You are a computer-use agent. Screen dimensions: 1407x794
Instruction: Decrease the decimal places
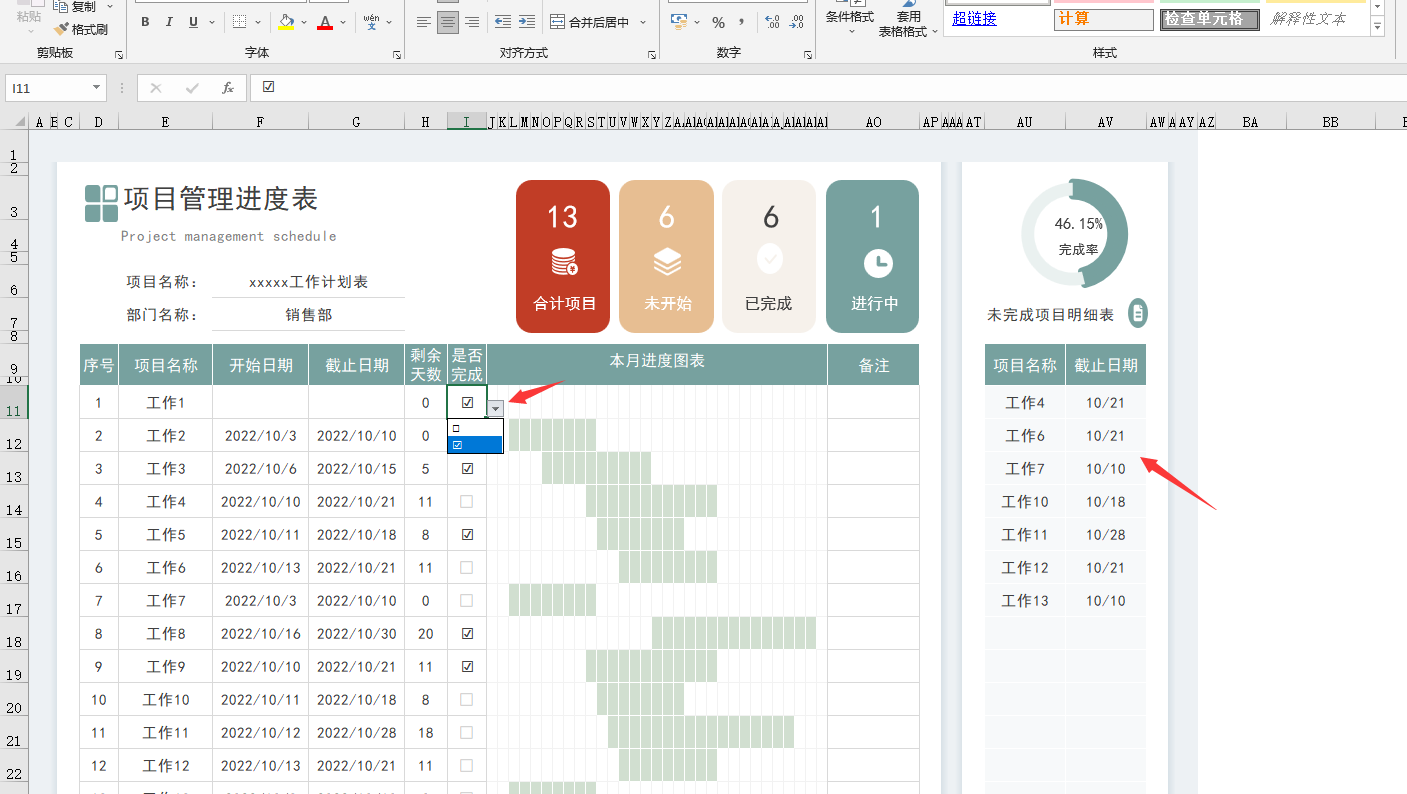[797, 22]
